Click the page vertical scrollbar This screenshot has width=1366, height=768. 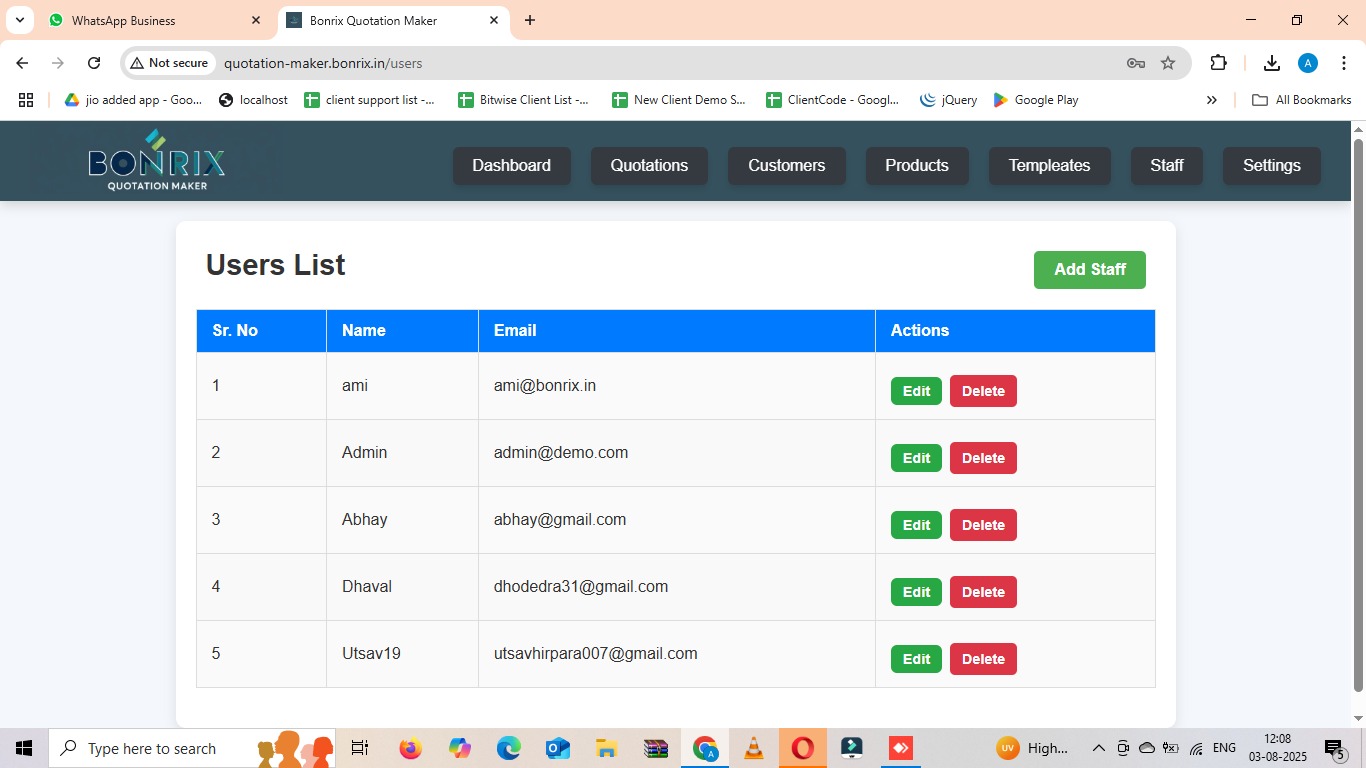pyautogui.click(x=1358, y=415)
